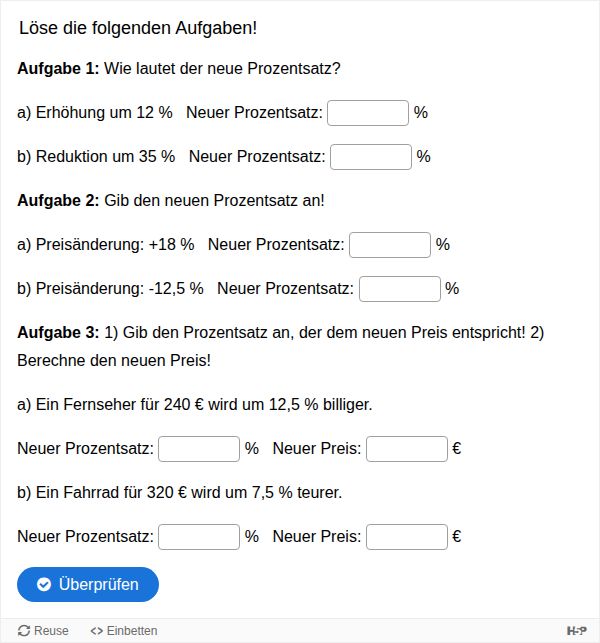Focus the Erhöhung um 12 % answer field
This screenshot has height=643, width=600.
click(x=368, y=113)
